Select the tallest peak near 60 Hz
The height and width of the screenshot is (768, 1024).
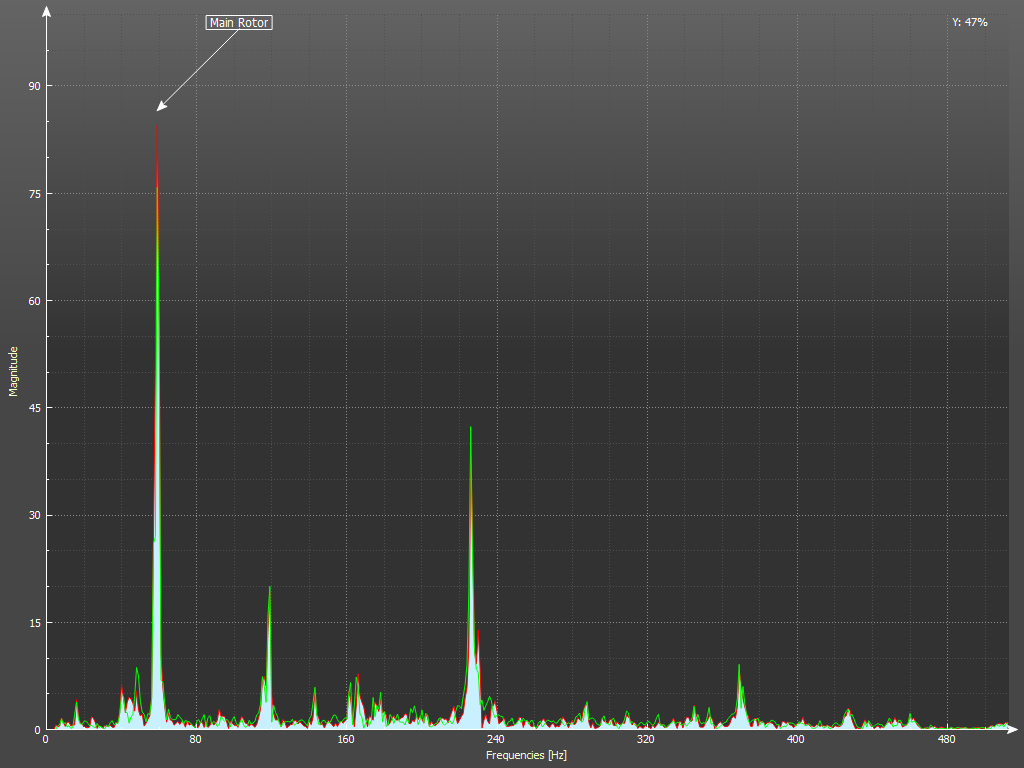pos(157,130)
